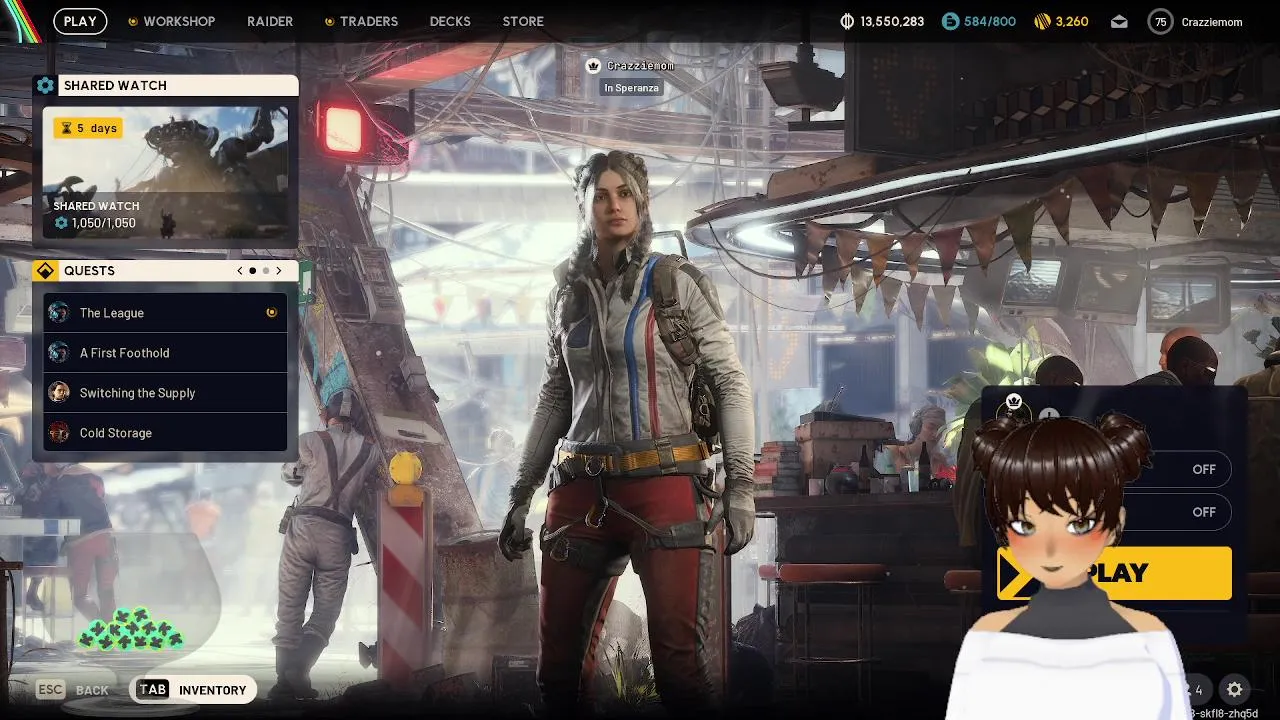Open the WORKSHOP tab

[178, 21]
